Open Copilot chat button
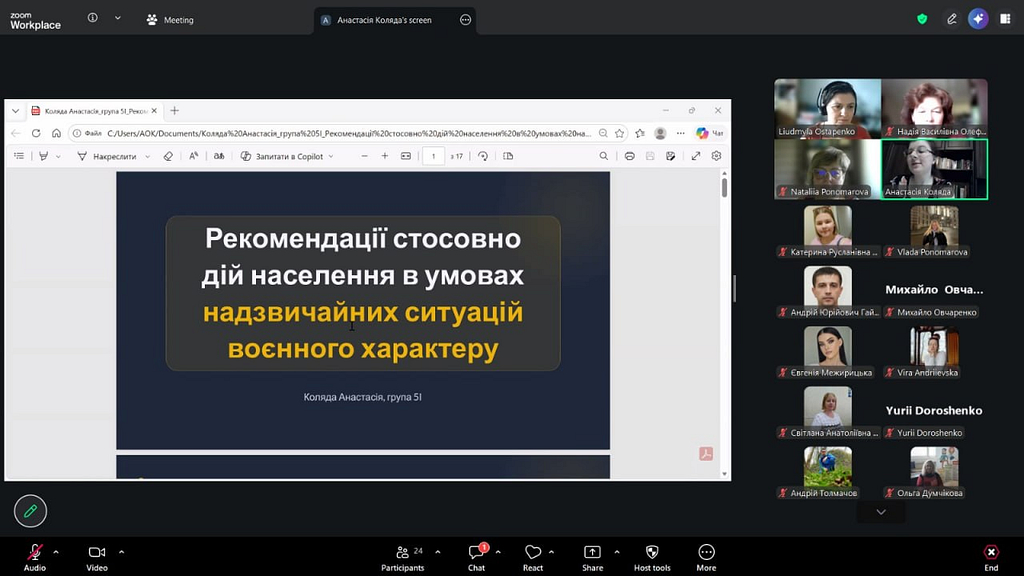 pos(710,133)
